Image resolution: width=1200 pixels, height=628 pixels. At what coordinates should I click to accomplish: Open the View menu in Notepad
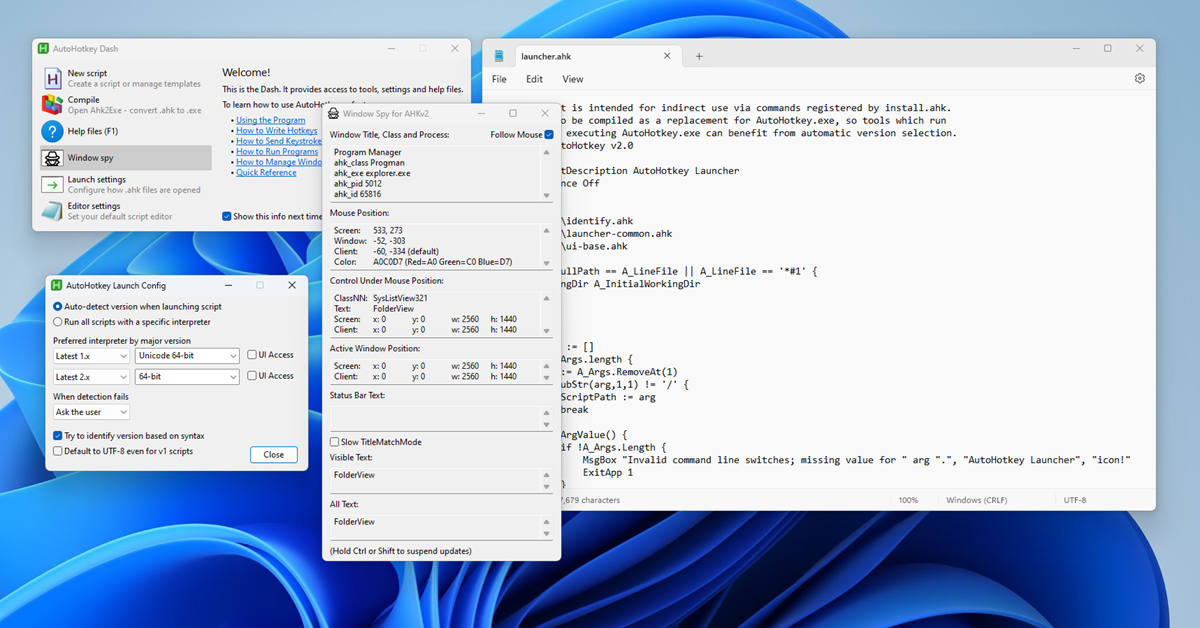573,79
